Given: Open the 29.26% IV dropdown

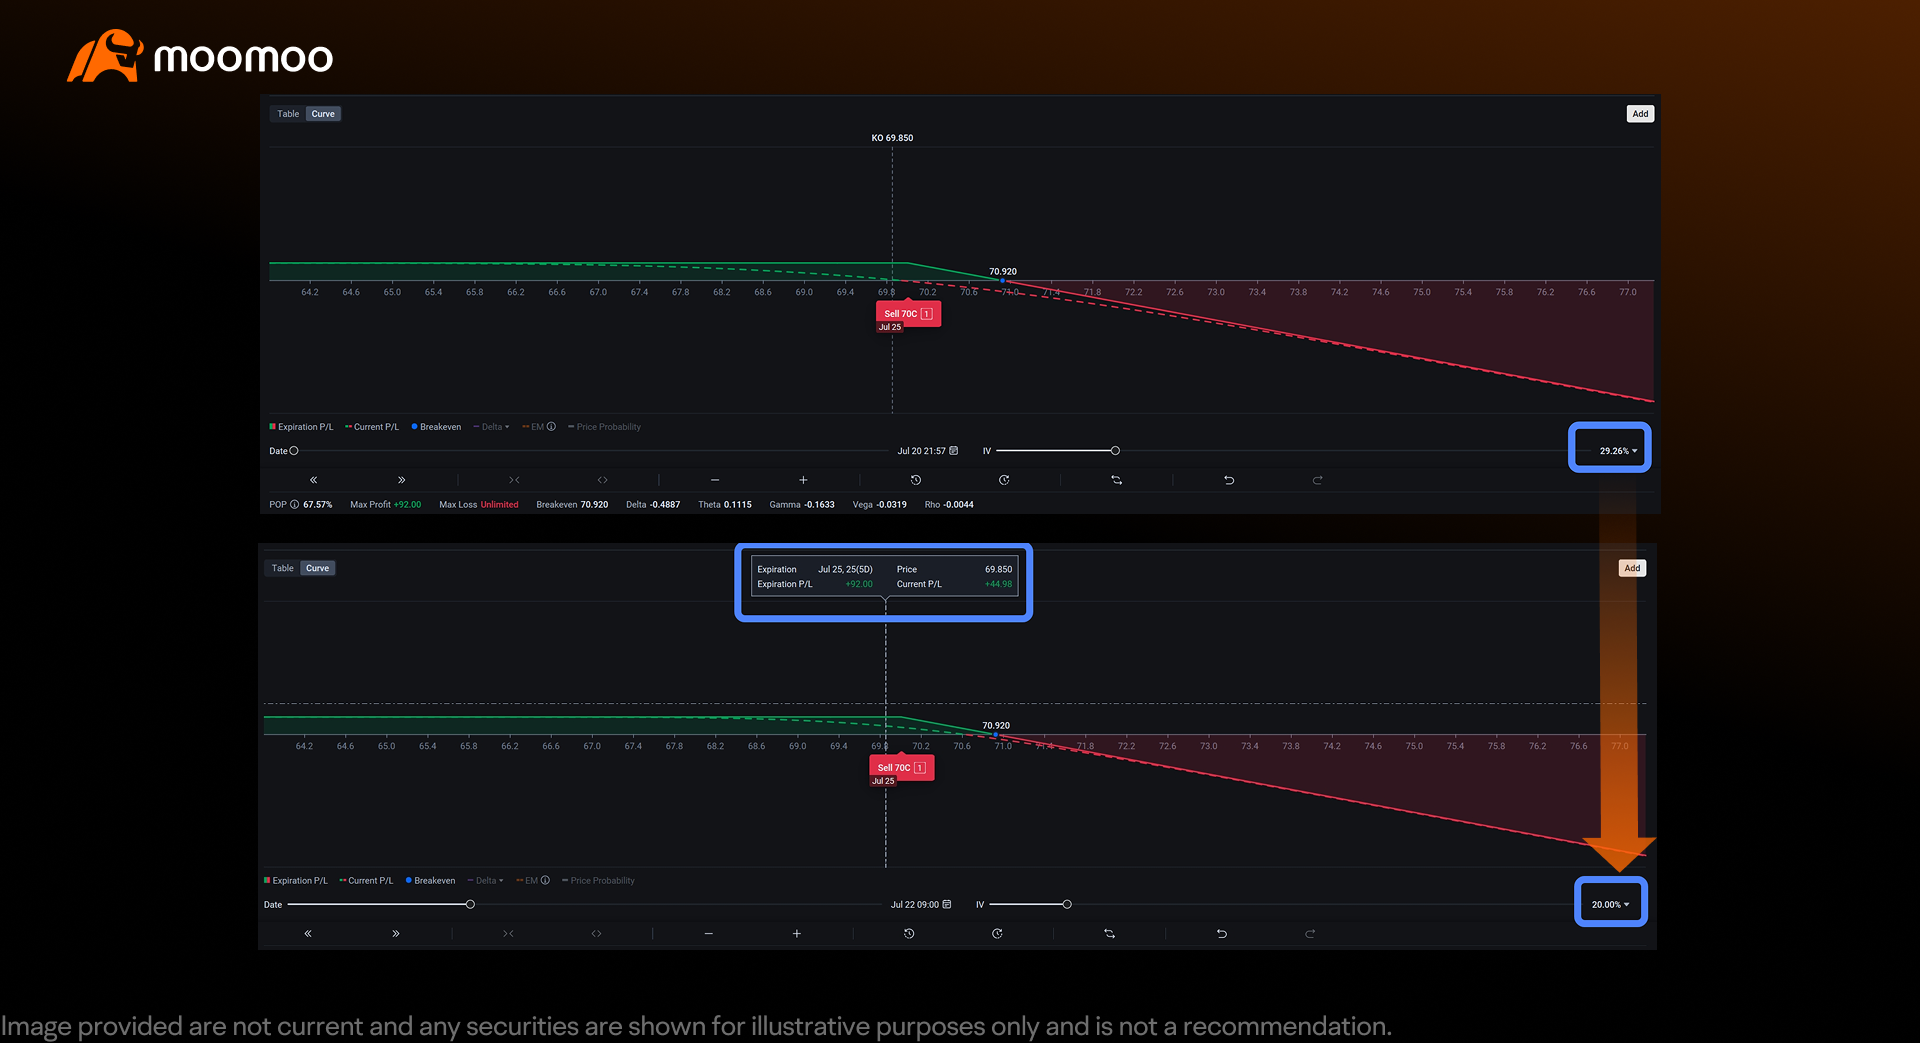Looking at the screenshot, I should 1618,451.
